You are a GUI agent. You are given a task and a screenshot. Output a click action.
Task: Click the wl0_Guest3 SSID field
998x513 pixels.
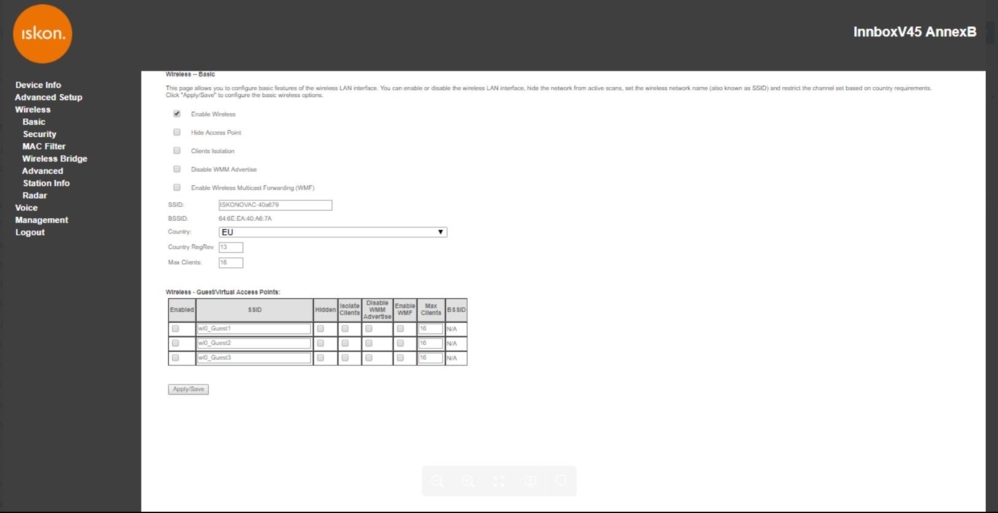(254, 358)
